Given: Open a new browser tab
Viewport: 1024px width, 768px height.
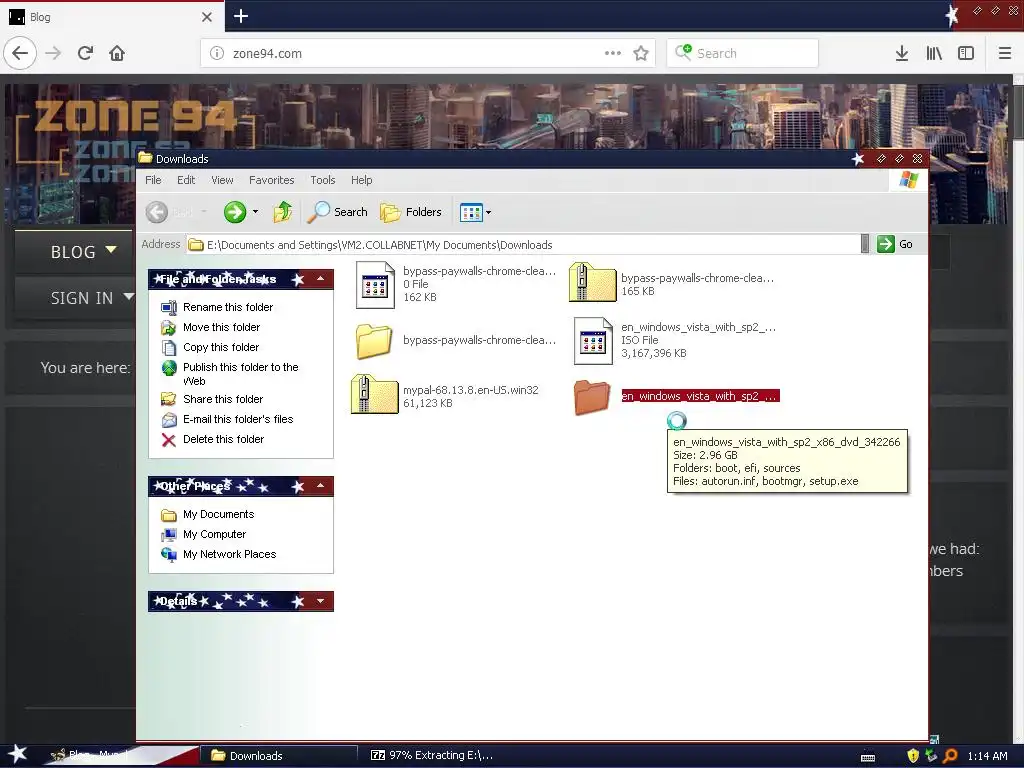Looking at the screenshot, I should click(x=241, y=16).
